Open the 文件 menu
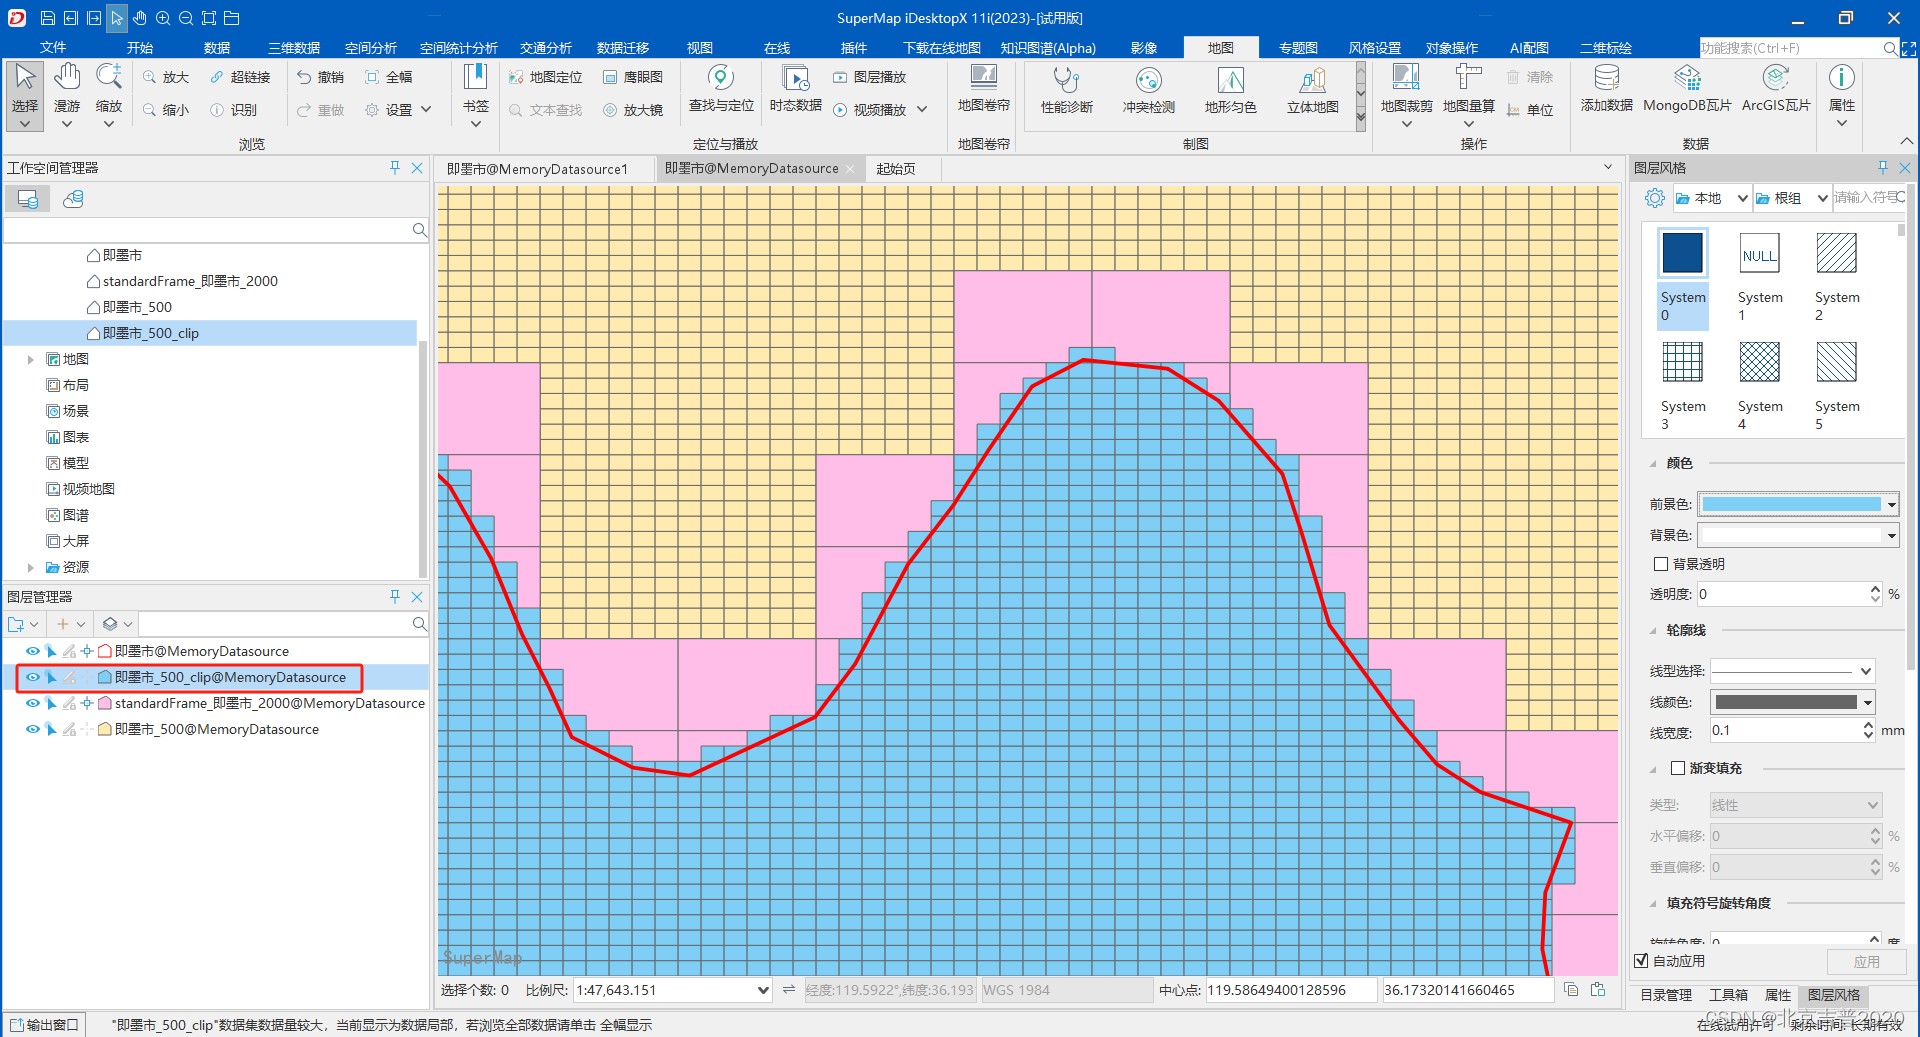Viewport: 1920px width, 1037px height. [53, 48]
